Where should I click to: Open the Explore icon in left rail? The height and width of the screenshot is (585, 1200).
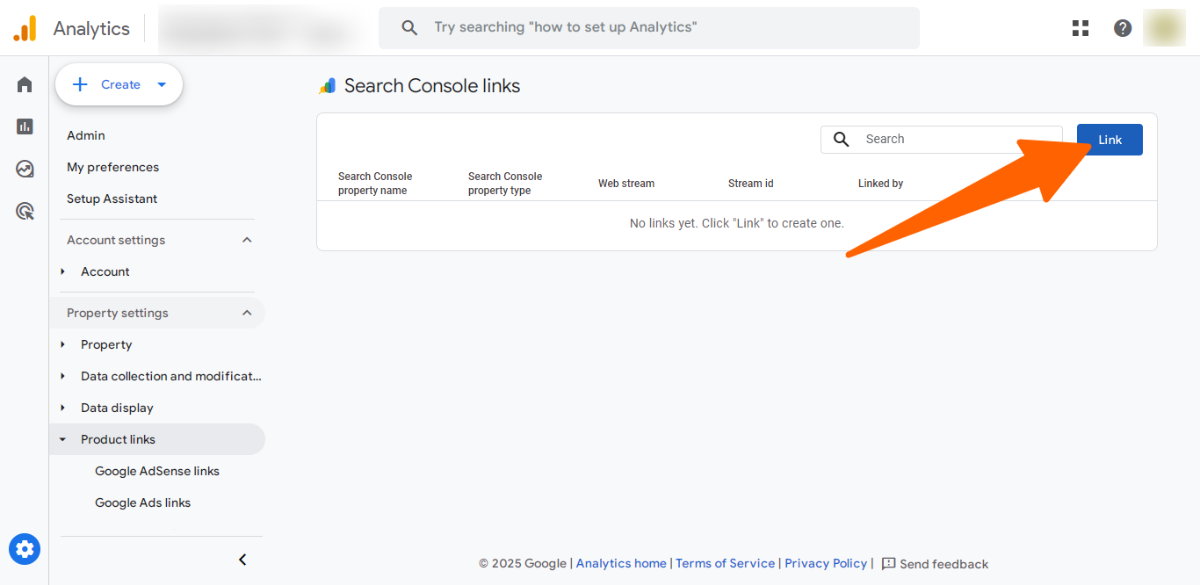(25, 169)
